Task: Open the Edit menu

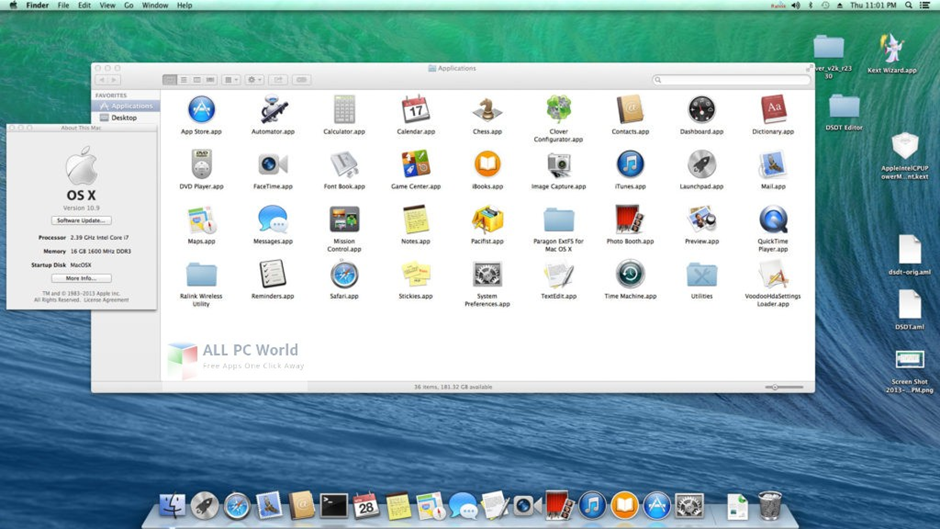Action: 85,5
